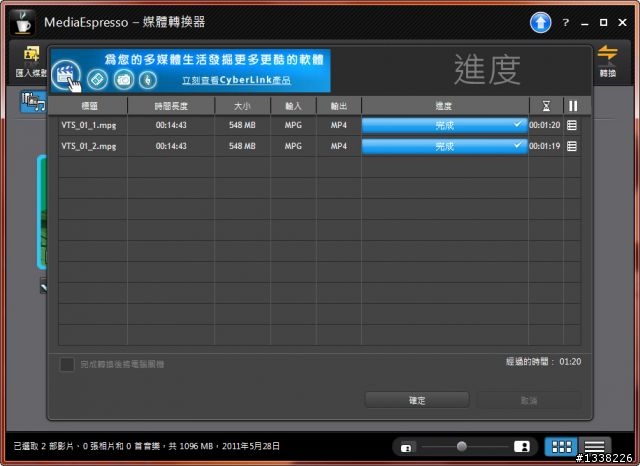This screenshot has height=466, width=640.
Task: Toggle shut down computer after conversion checkbox
Action: [x=67, y=364]
